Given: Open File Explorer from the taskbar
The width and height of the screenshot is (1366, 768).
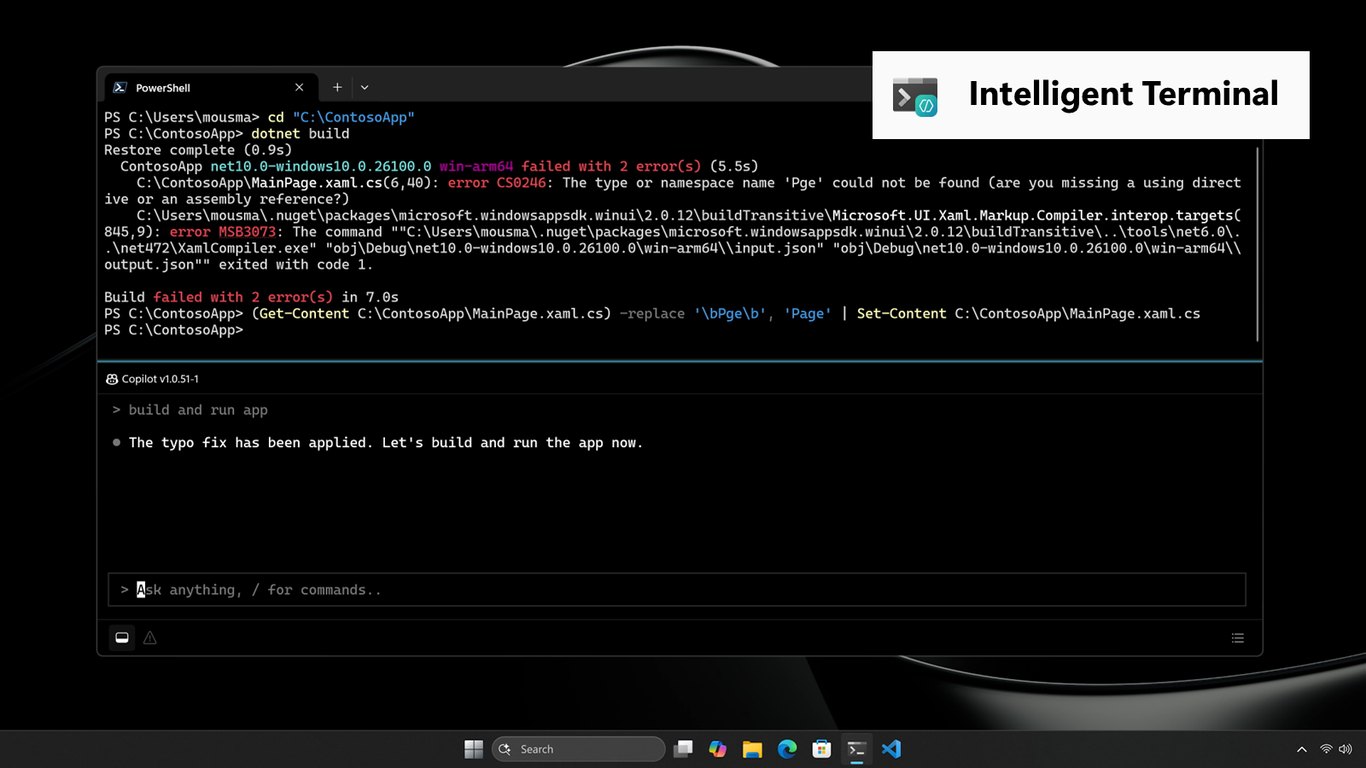Looking at the screenshot, I should 752,749.
